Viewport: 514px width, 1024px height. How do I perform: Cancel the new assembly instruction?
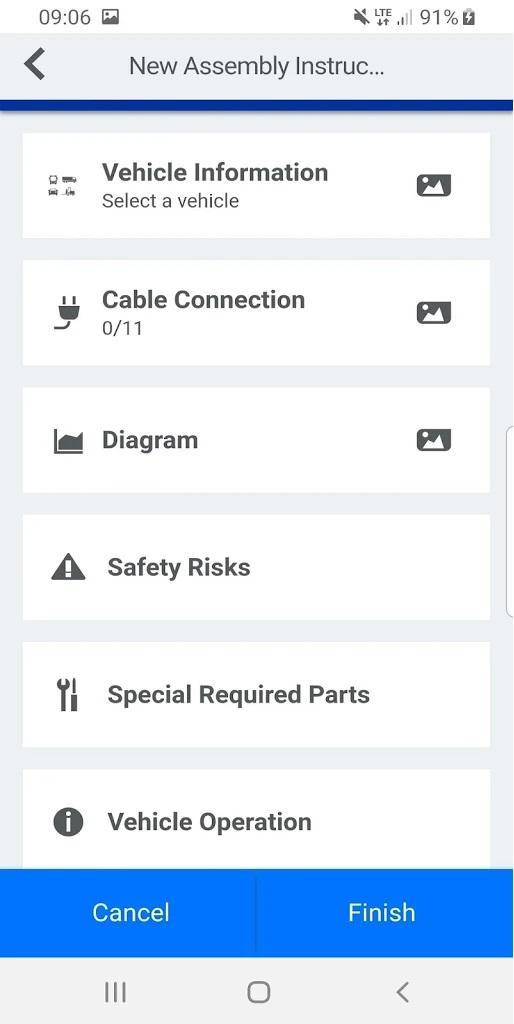point(128,912)
